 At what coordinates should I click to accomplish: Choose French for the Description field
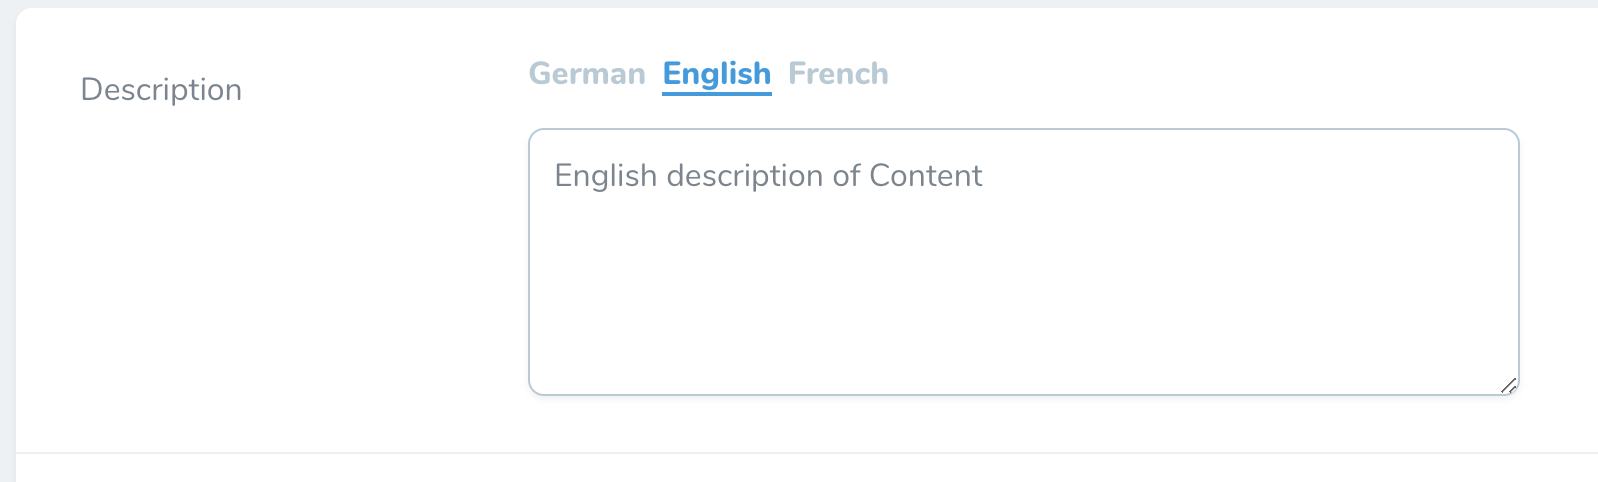(x=838, y=74)
